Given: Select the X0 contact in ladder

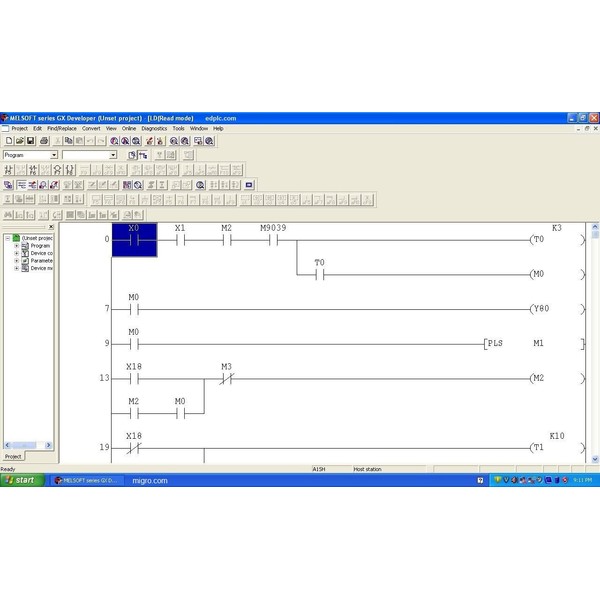Looking at the screenshot, I should click(134, 240).
